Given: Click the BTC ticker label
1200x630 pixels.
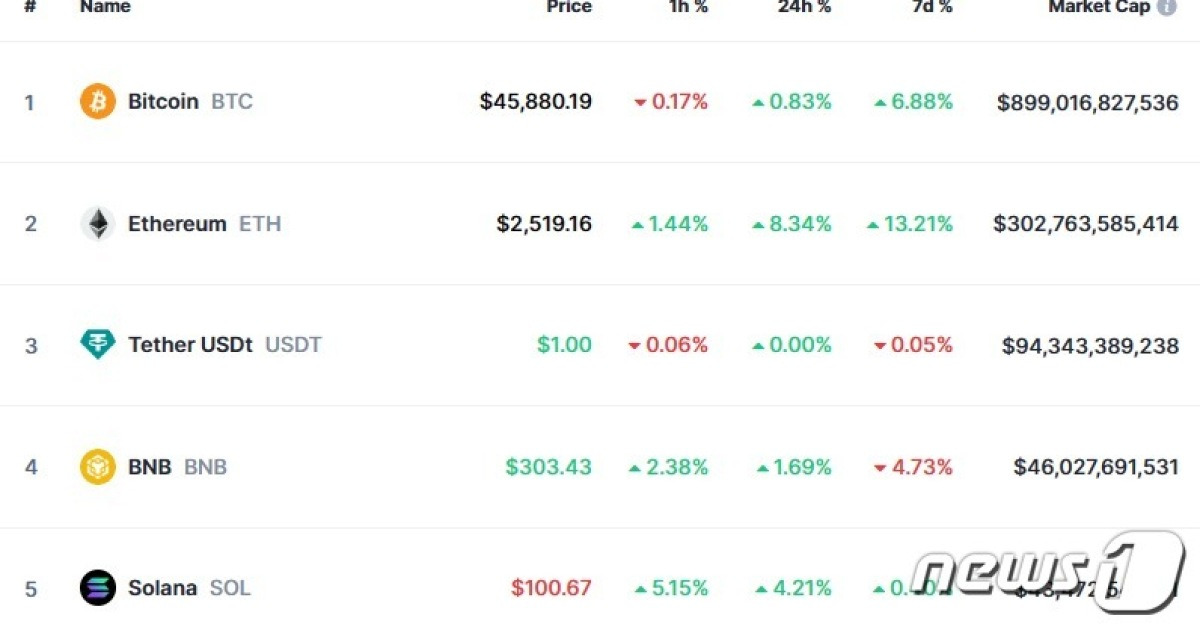Looking at the screenshot, I should pyautogui.click(x=232, y=101).
